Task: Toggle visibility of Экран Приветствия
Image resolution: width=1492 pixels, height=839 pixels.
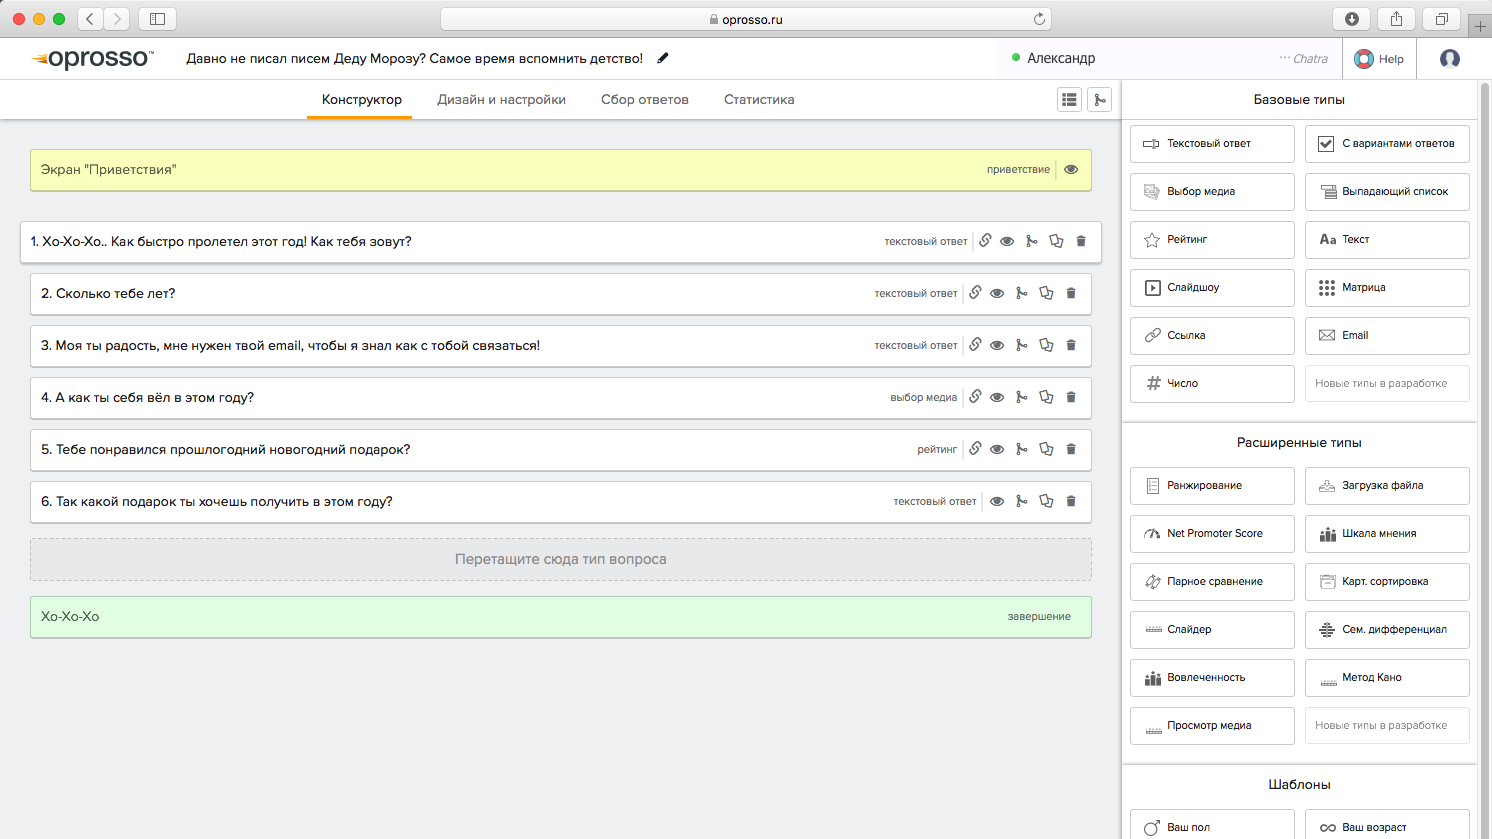Action: [1071, 170]
